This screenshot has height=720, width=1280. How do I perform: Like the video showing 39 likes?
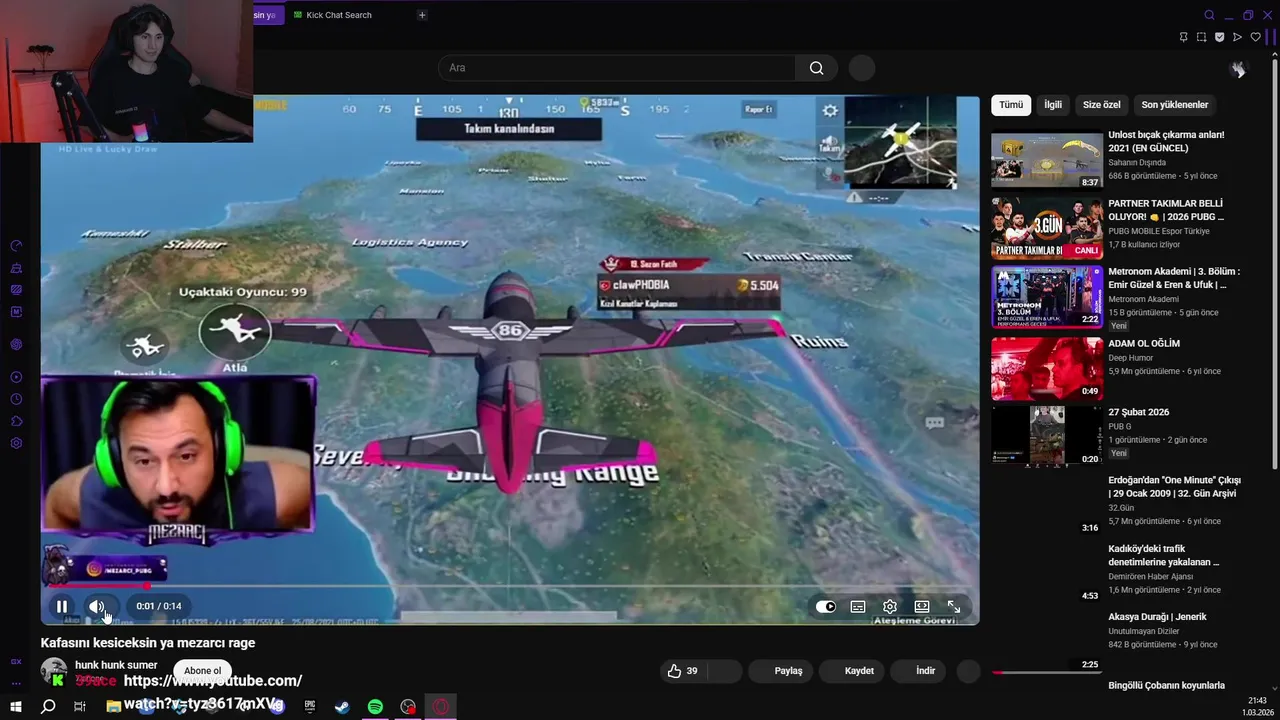(683, 671)
